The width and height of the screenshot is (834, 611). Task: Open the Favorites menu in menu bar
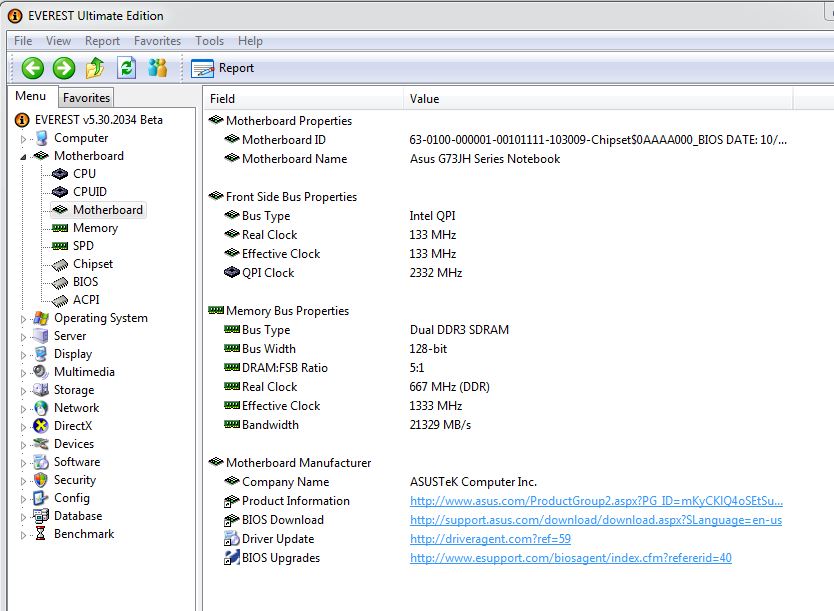[x=157, y=41]
